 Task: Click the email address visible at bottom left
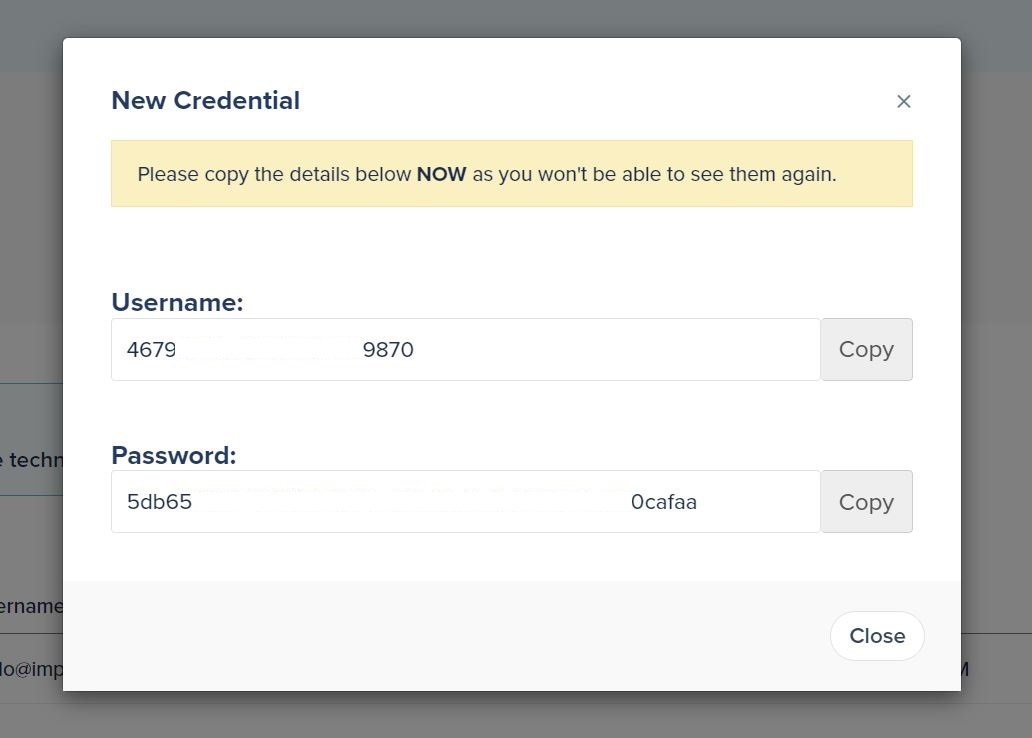point(30,669)
